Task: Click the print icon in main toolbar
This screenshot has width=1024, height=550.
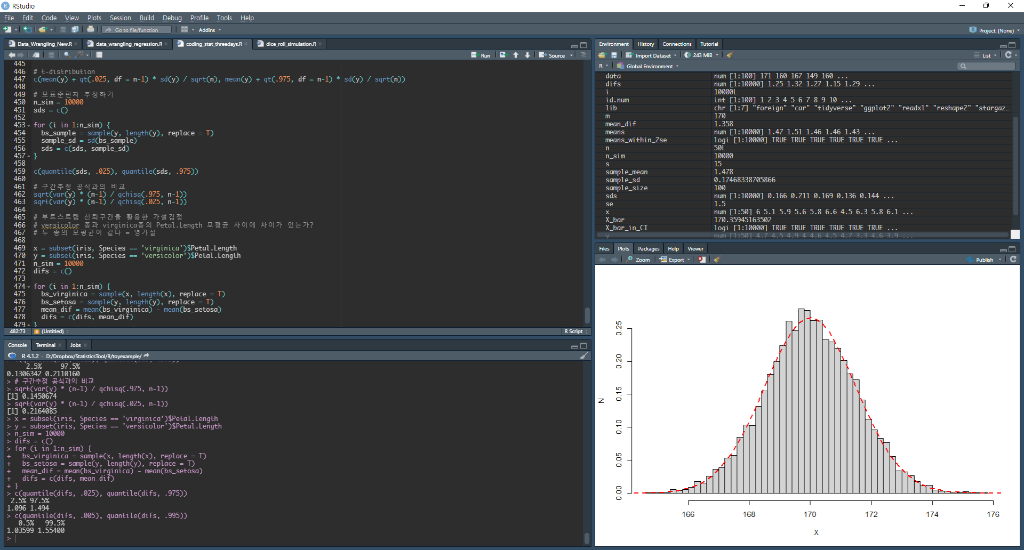Action: pyautogui.click(x=91, y=29)
